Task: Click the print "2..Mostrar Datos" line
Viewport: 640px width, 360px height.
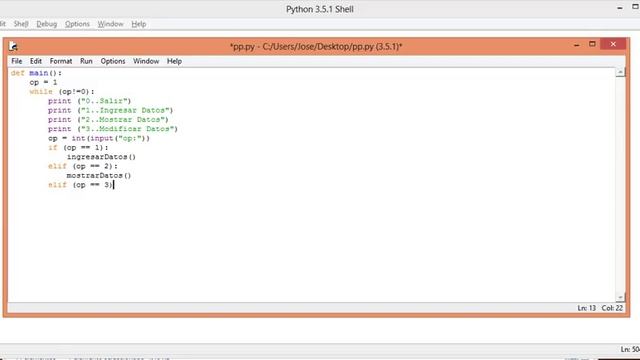Action: point(108,120)
